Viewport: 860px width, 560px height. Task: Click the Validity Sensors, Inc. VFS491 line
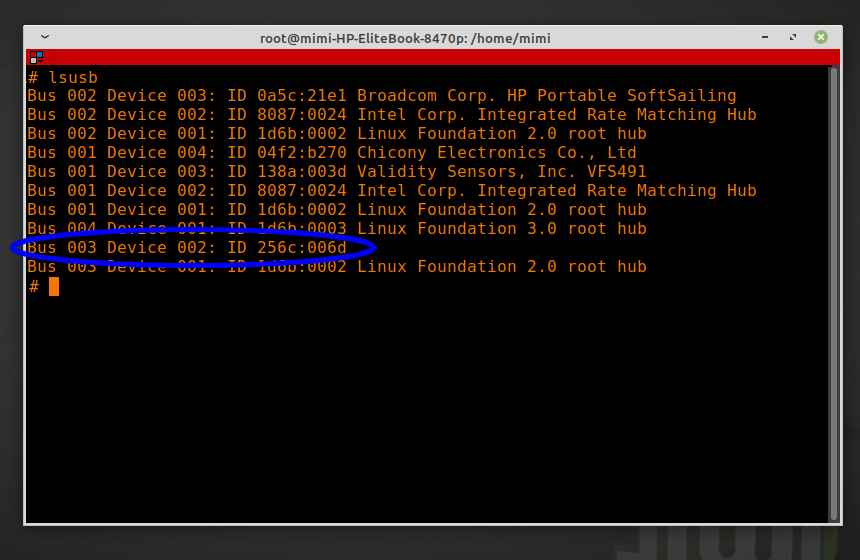pos(337,172)
